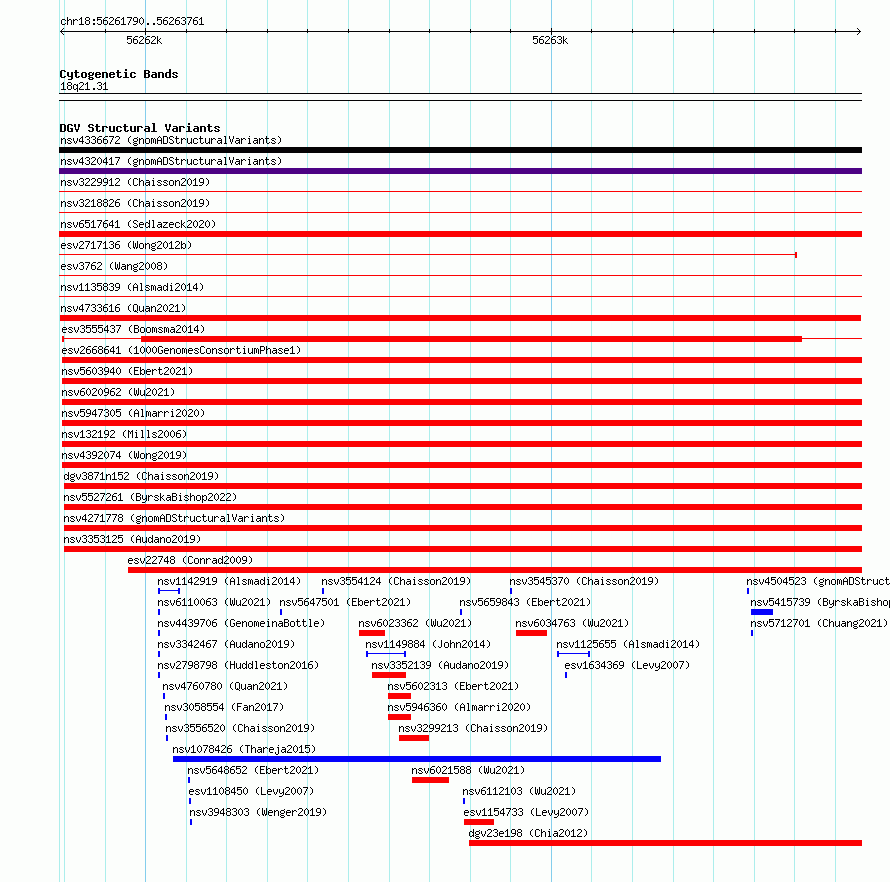Click nsv6110063 (Wu2021) label
Screen dimensions: 890x882
click(x=214, y=602)
